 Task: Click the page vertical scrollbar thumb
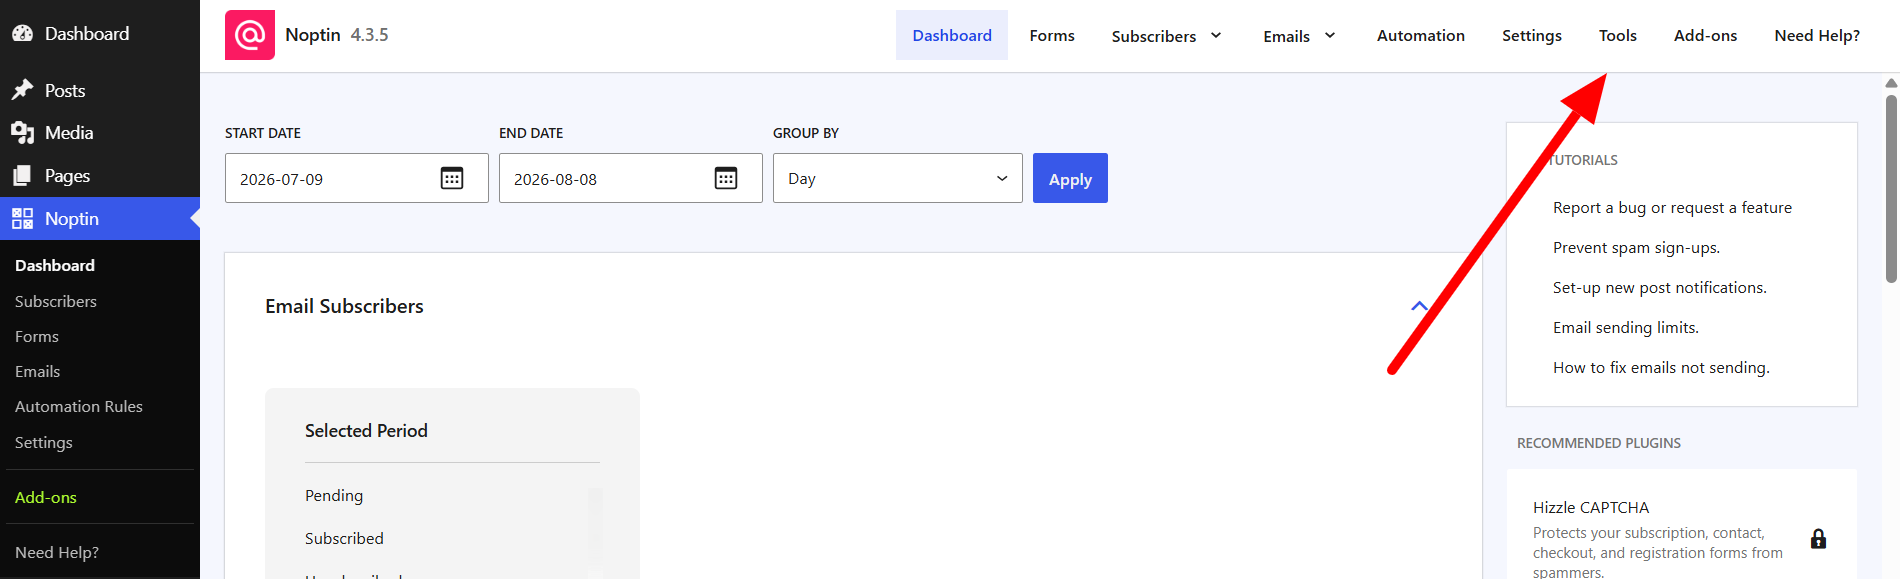[x=1891, y=188]
